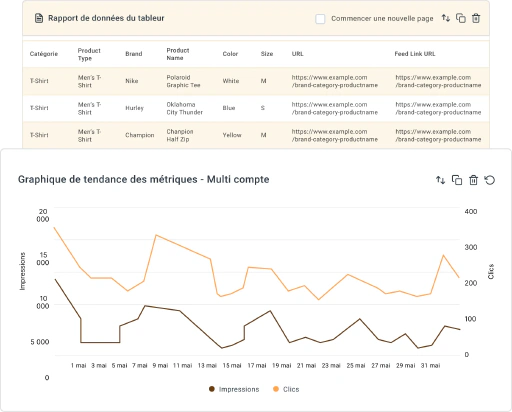
Task: Click the Clics vertical axis title
Action: click(x=491, y=271)
